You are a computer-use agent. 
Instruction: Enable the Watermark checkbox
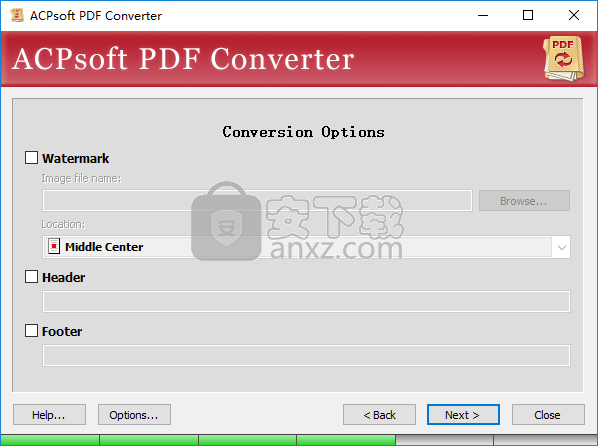31,158
